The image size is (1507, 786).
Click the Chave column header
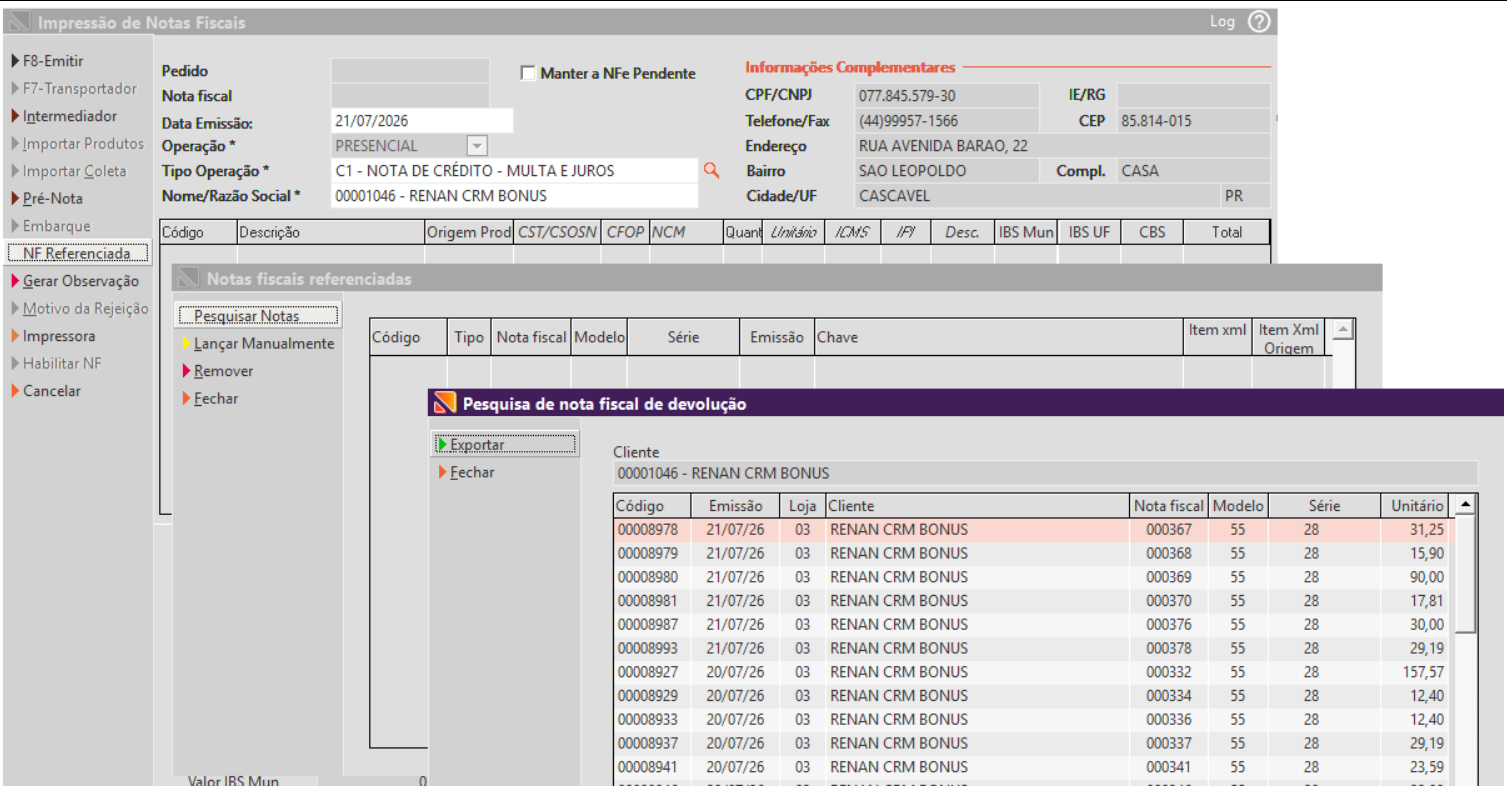tap(998, 338)
